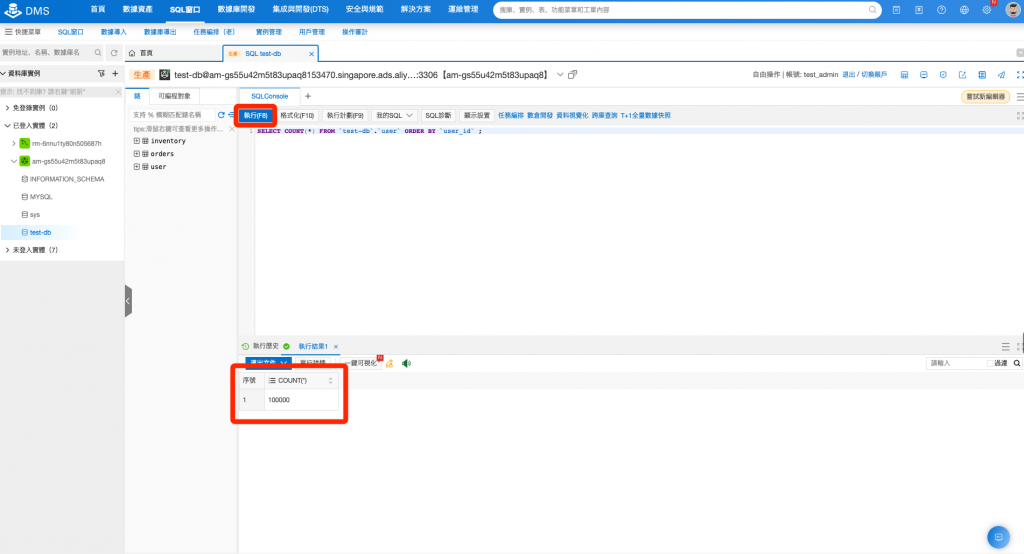The image size is (1024, 554).
Task: Collapse the 已登入實體 (2) group
Action: click(7, 125)
